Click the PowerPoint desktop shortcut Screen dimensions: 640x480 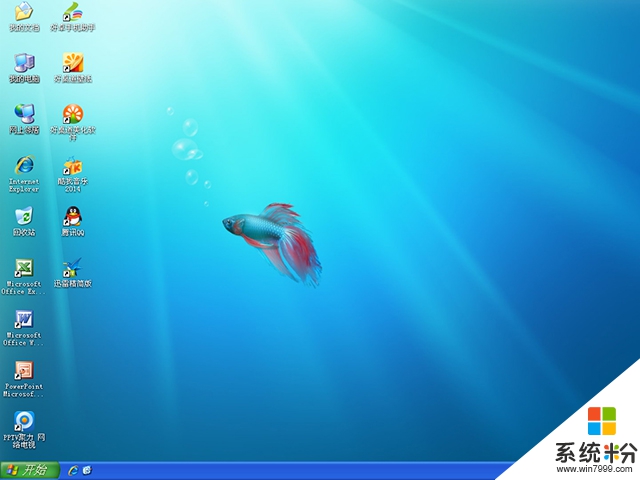tap(24, 371)
